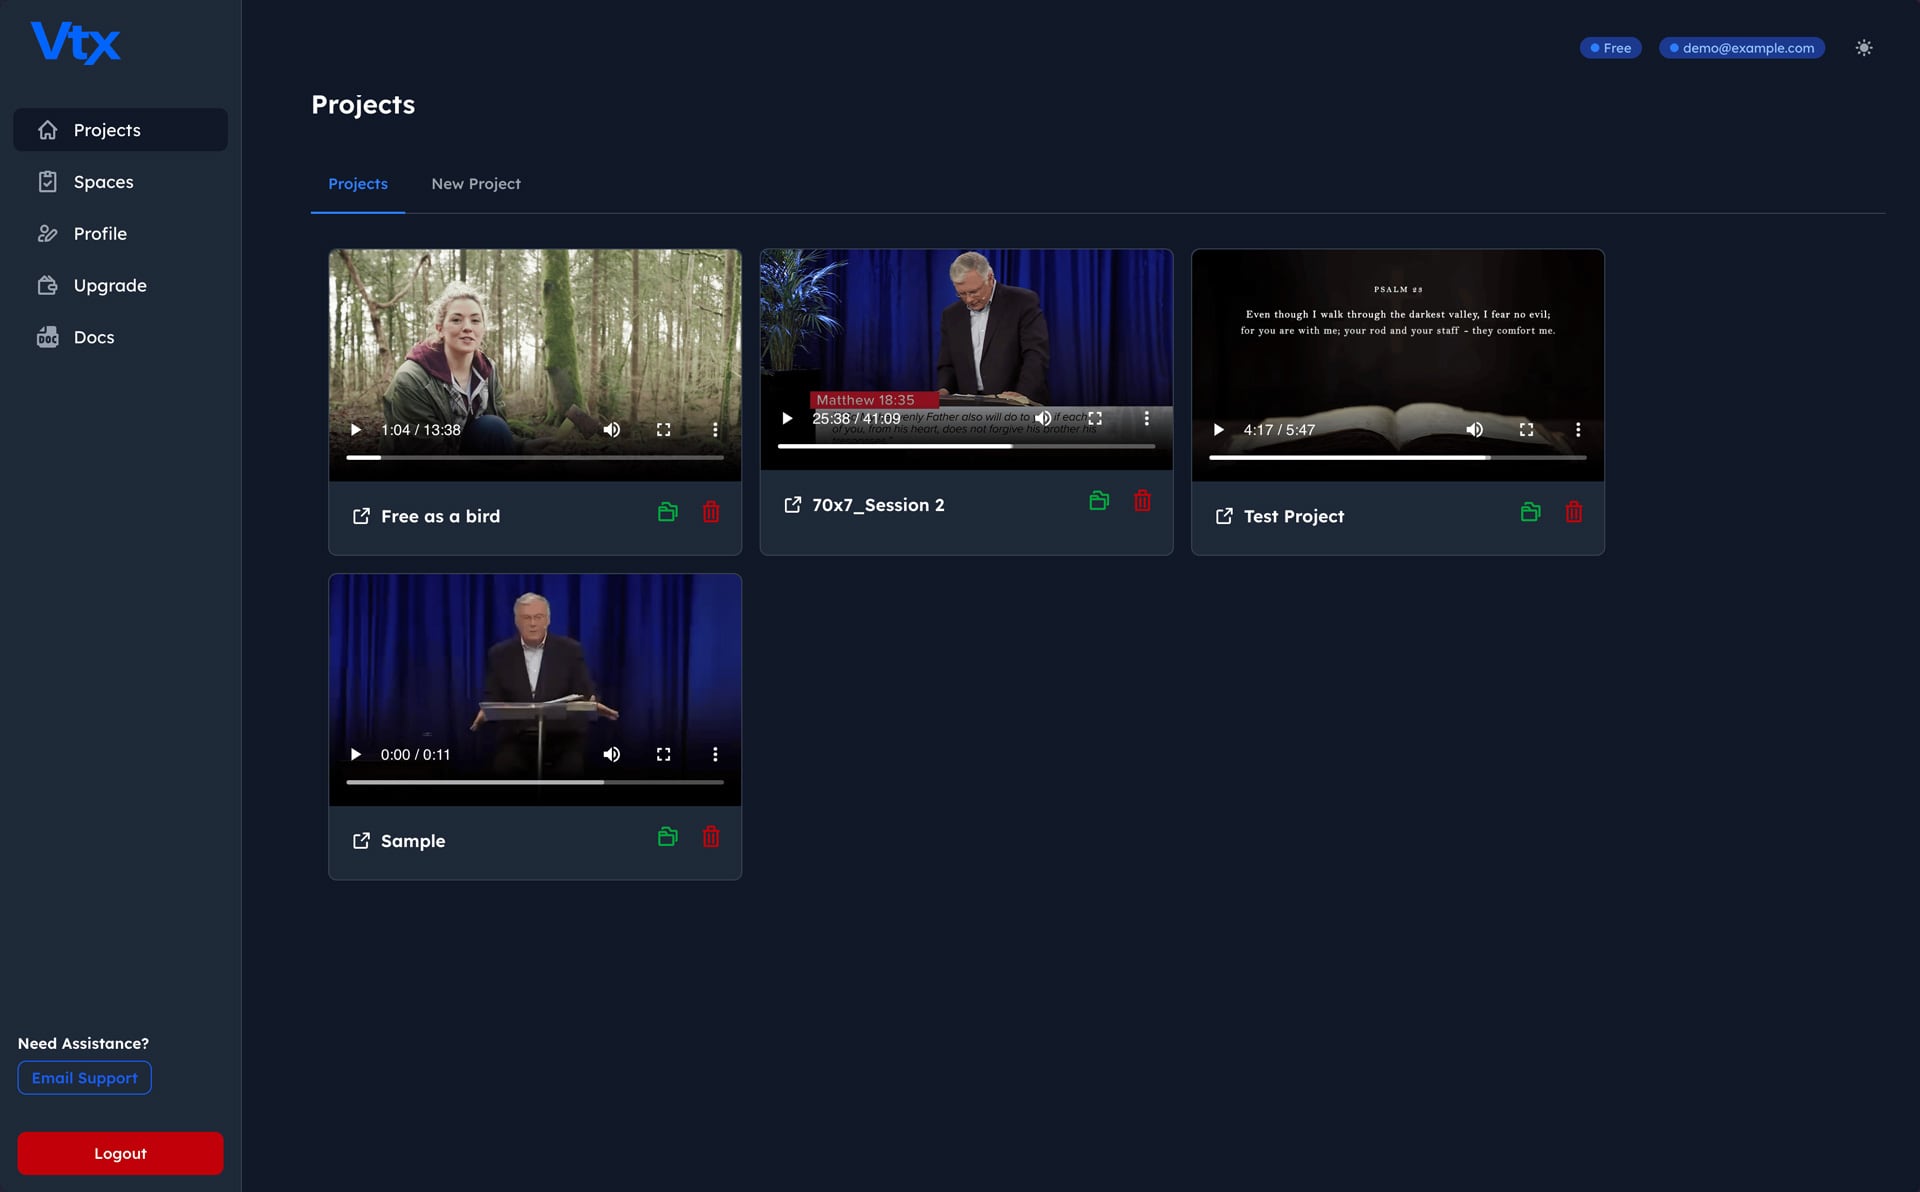Enter fullscreen on Test Project video
Screen dimensions: 1920x1192
coord(1526,430)
